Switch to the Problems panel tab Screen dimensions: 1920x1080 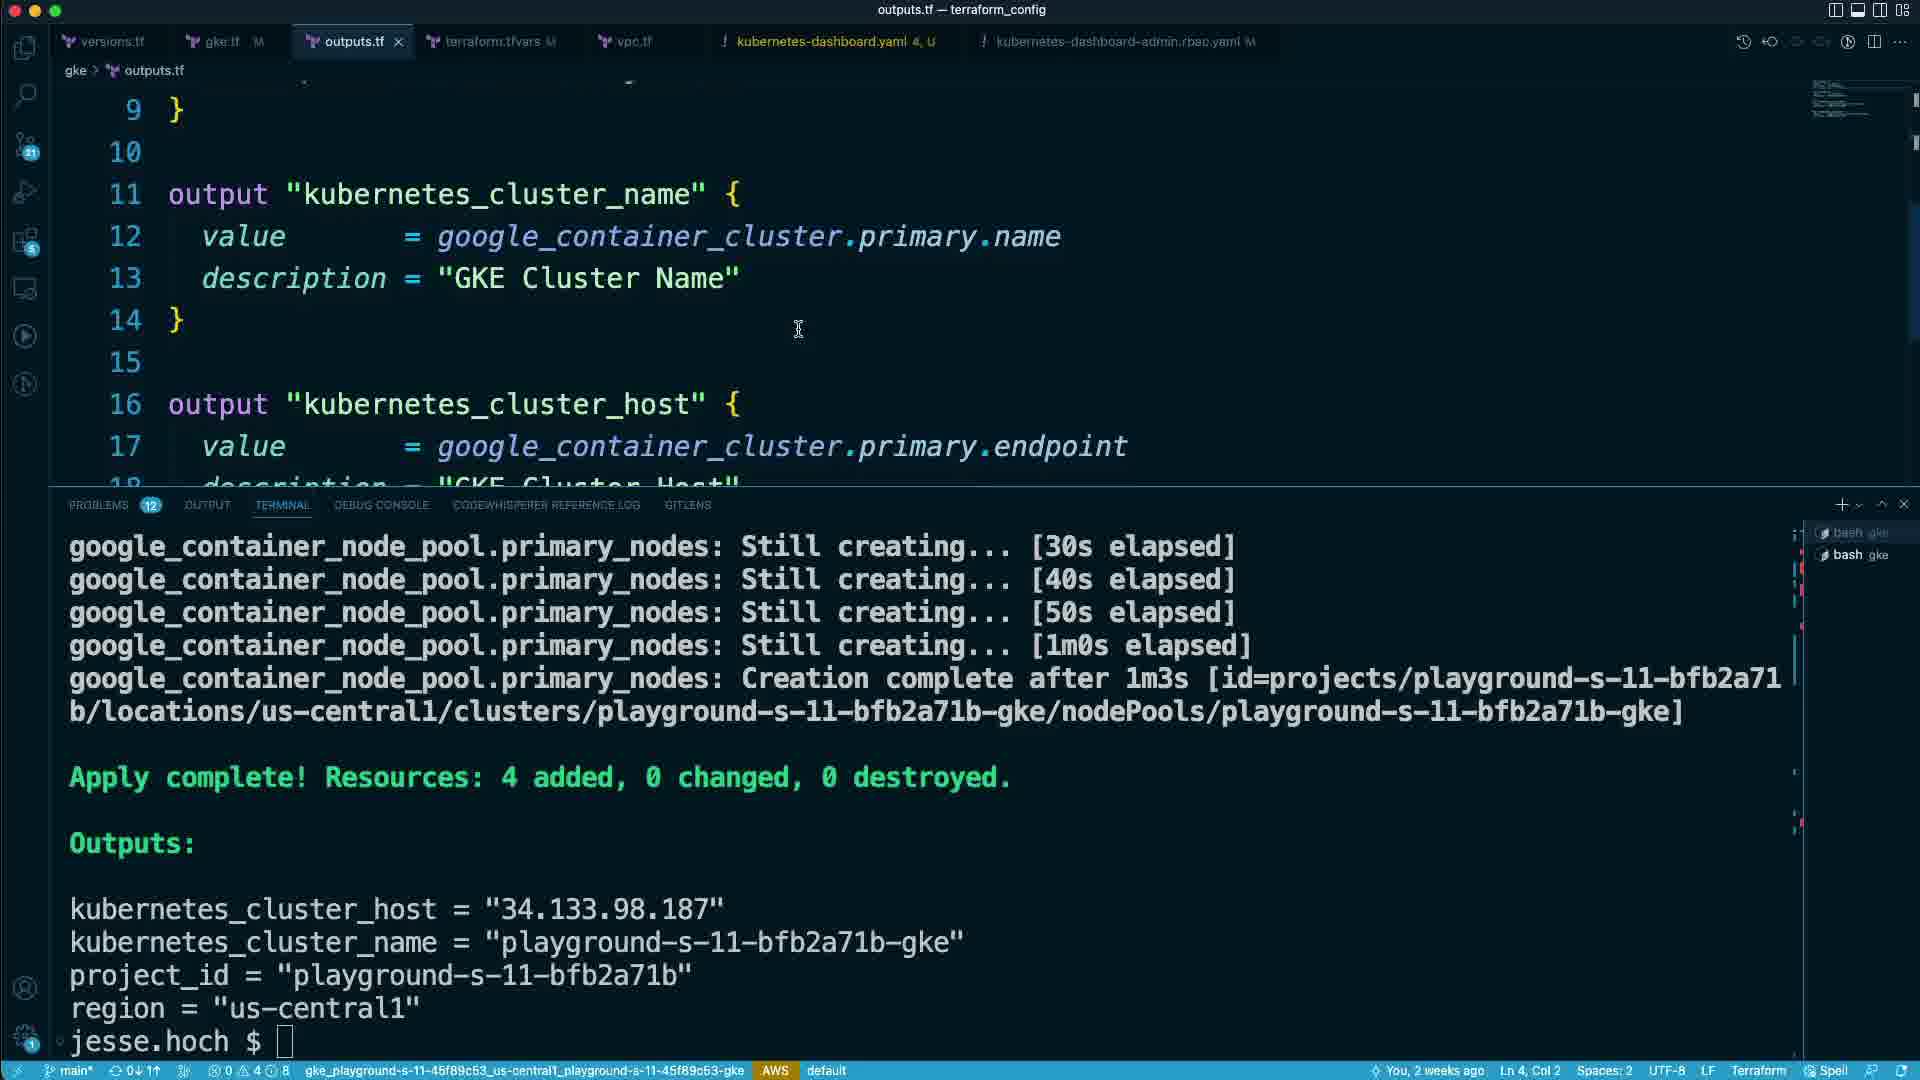(98, 505)
